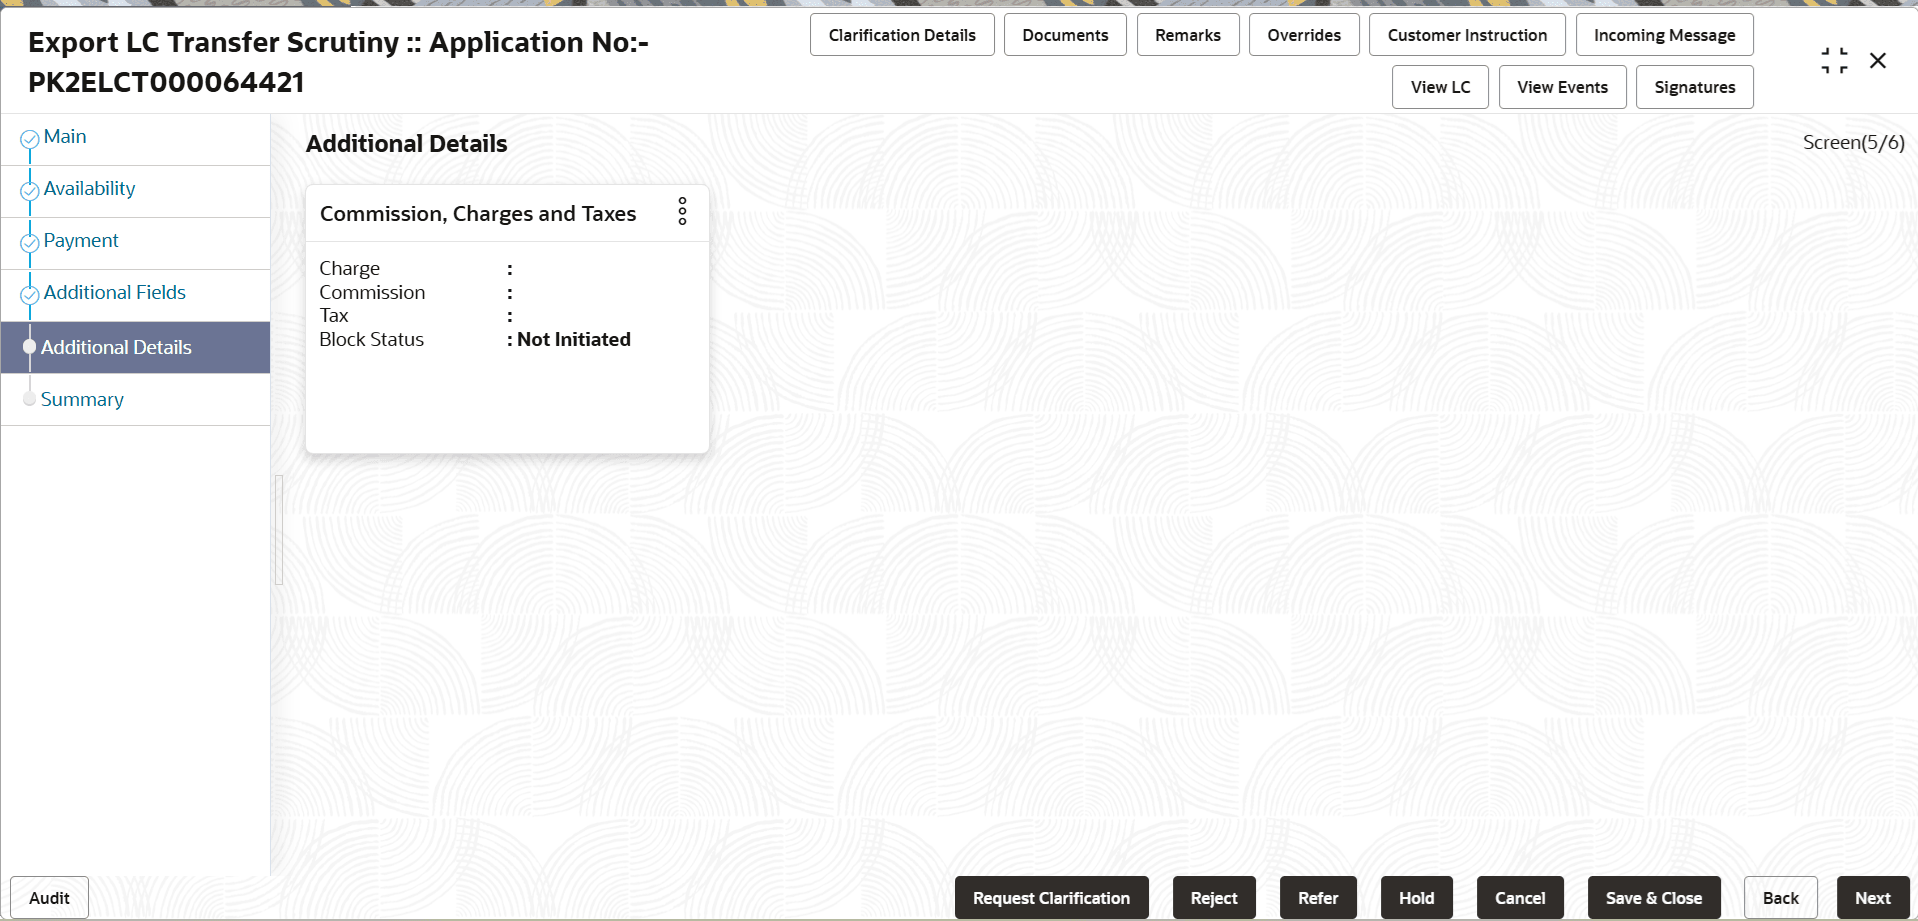Open the kebab menu on Commission, Charges and Taxes tile
The height and width of the screenshot is (921, 1918).
682,211
